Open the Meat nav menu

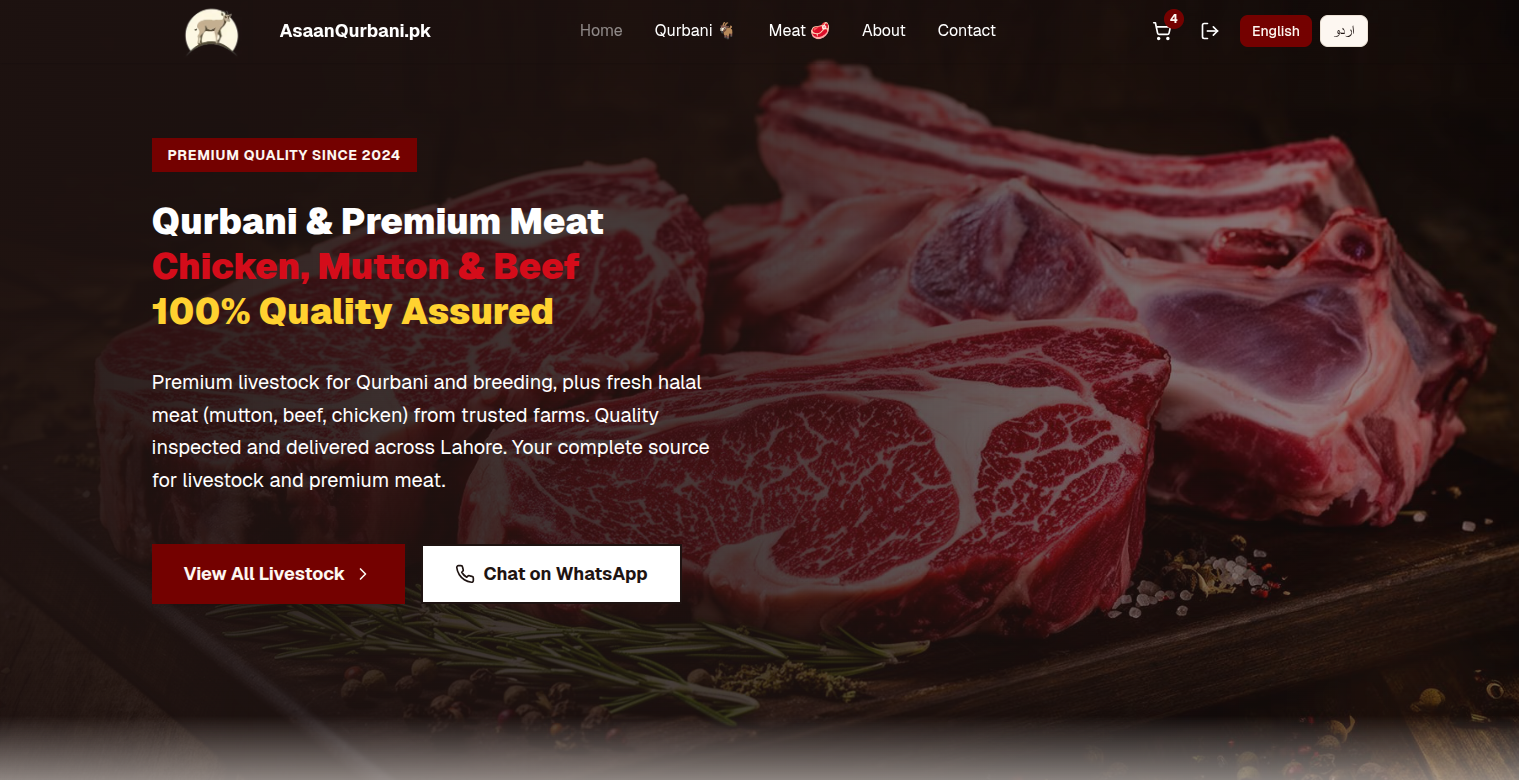tap(799, 31)
